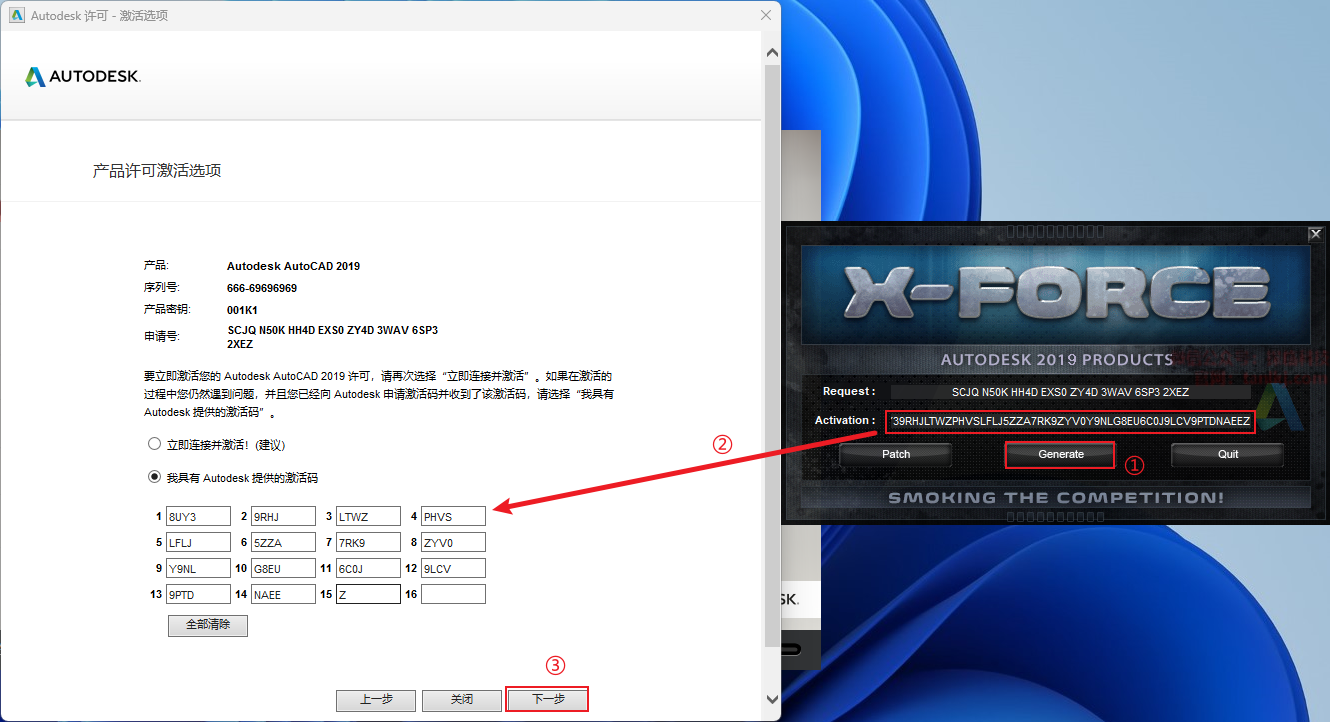Click the Autodesk app icon in the title bar
This screenshot has width=1330, height=722.
tap(16, 15)
